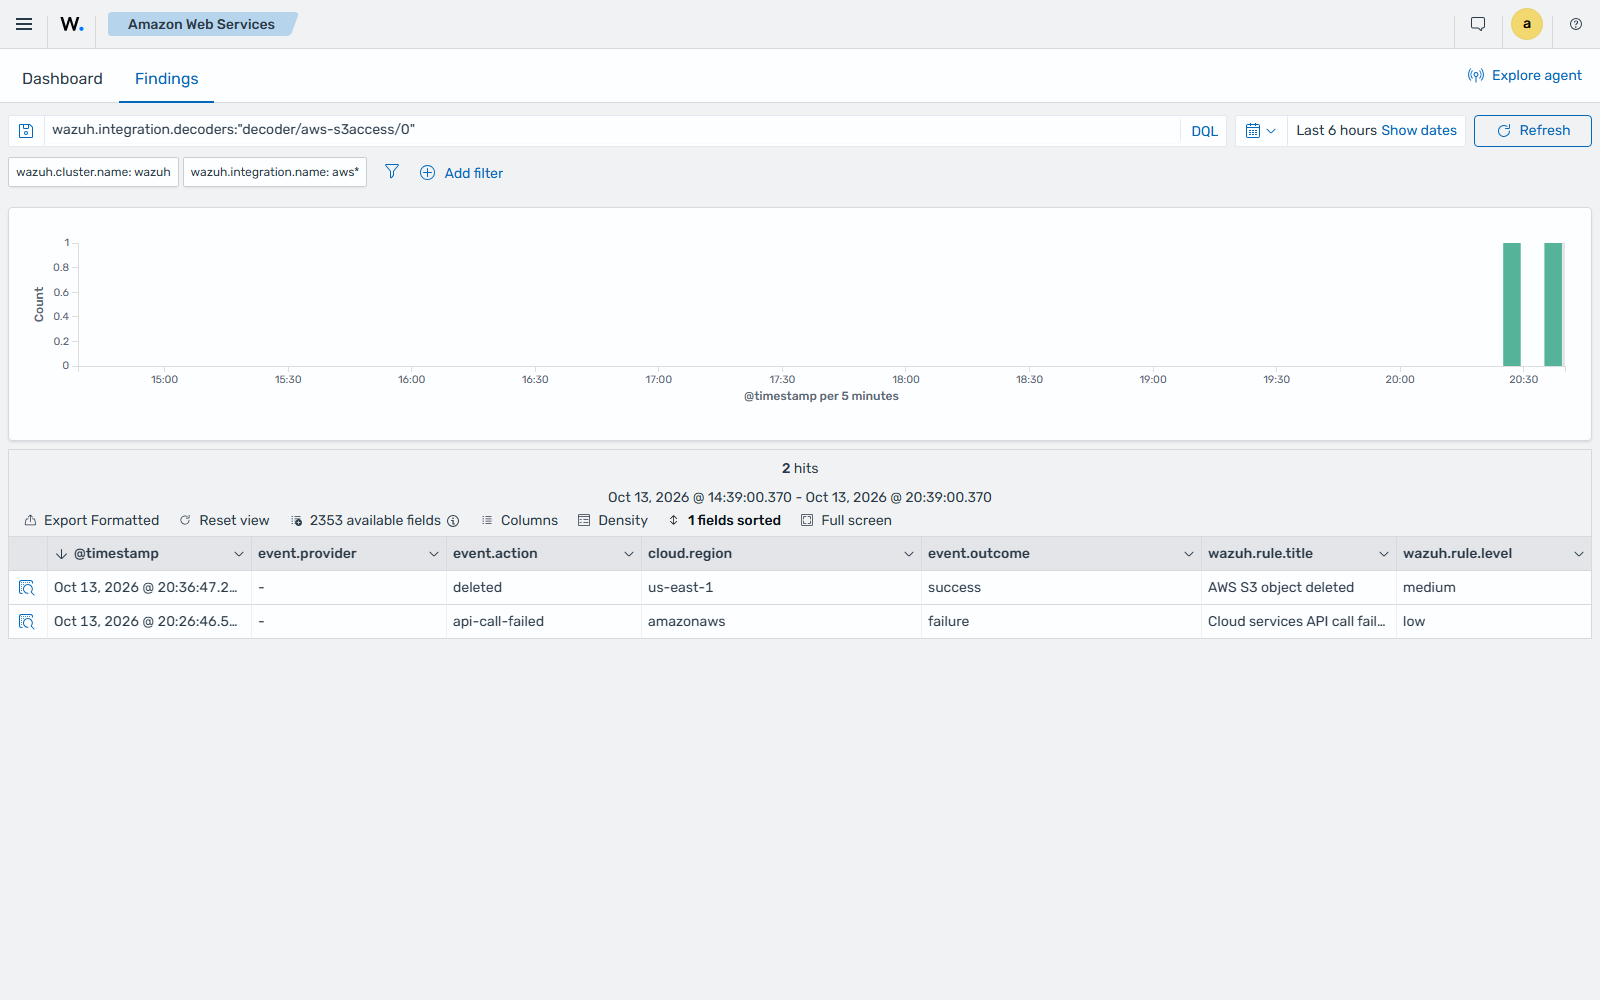The width and height of the screenshot is (1600, 1000).
Task: Click the 'api-call-failed' cell
Action: coord(544,622)
